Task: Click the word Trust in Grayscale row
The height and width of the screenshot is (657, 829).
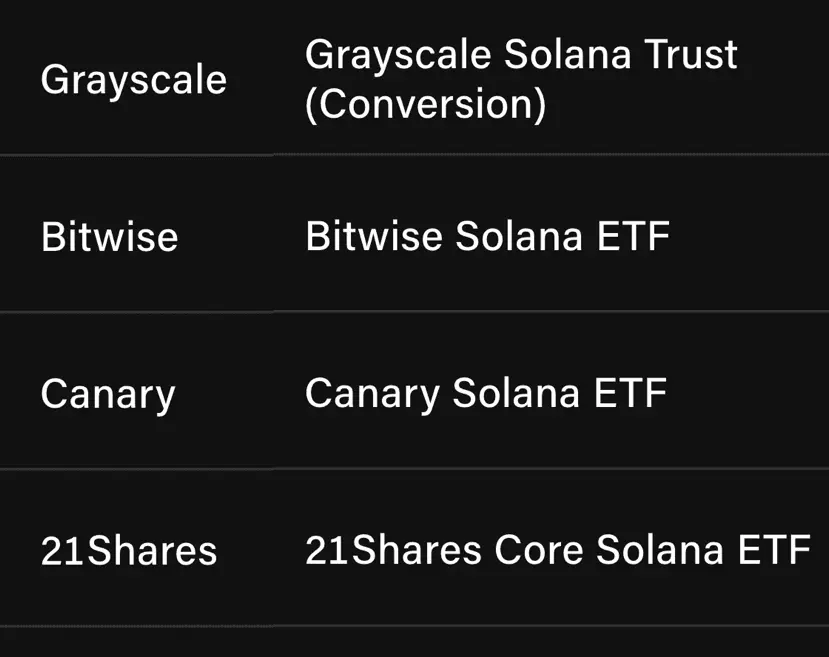Action: 691,54
